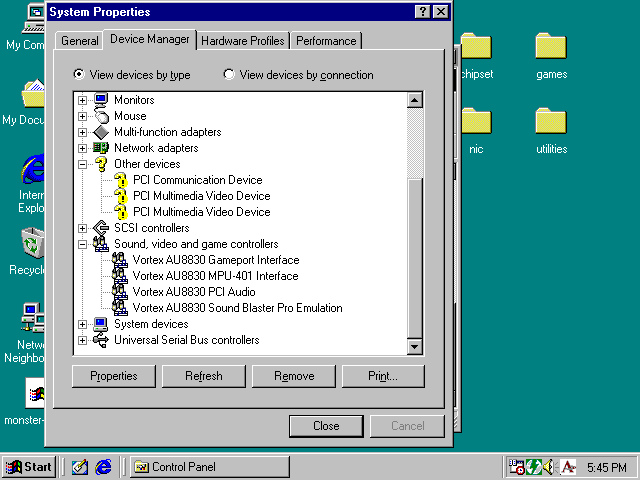Collapse Sound, video and game controllers
Screen dimensions: 640x480
click(83, 244)
